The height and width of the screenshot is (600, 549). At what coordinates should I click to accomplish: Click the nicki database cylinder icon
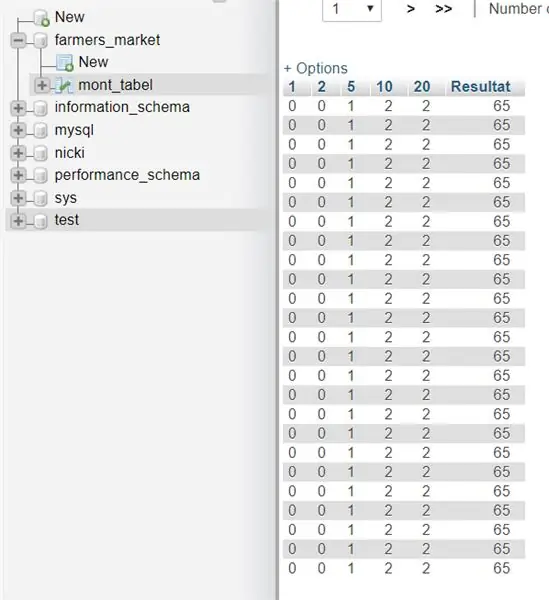pos(41,153)
